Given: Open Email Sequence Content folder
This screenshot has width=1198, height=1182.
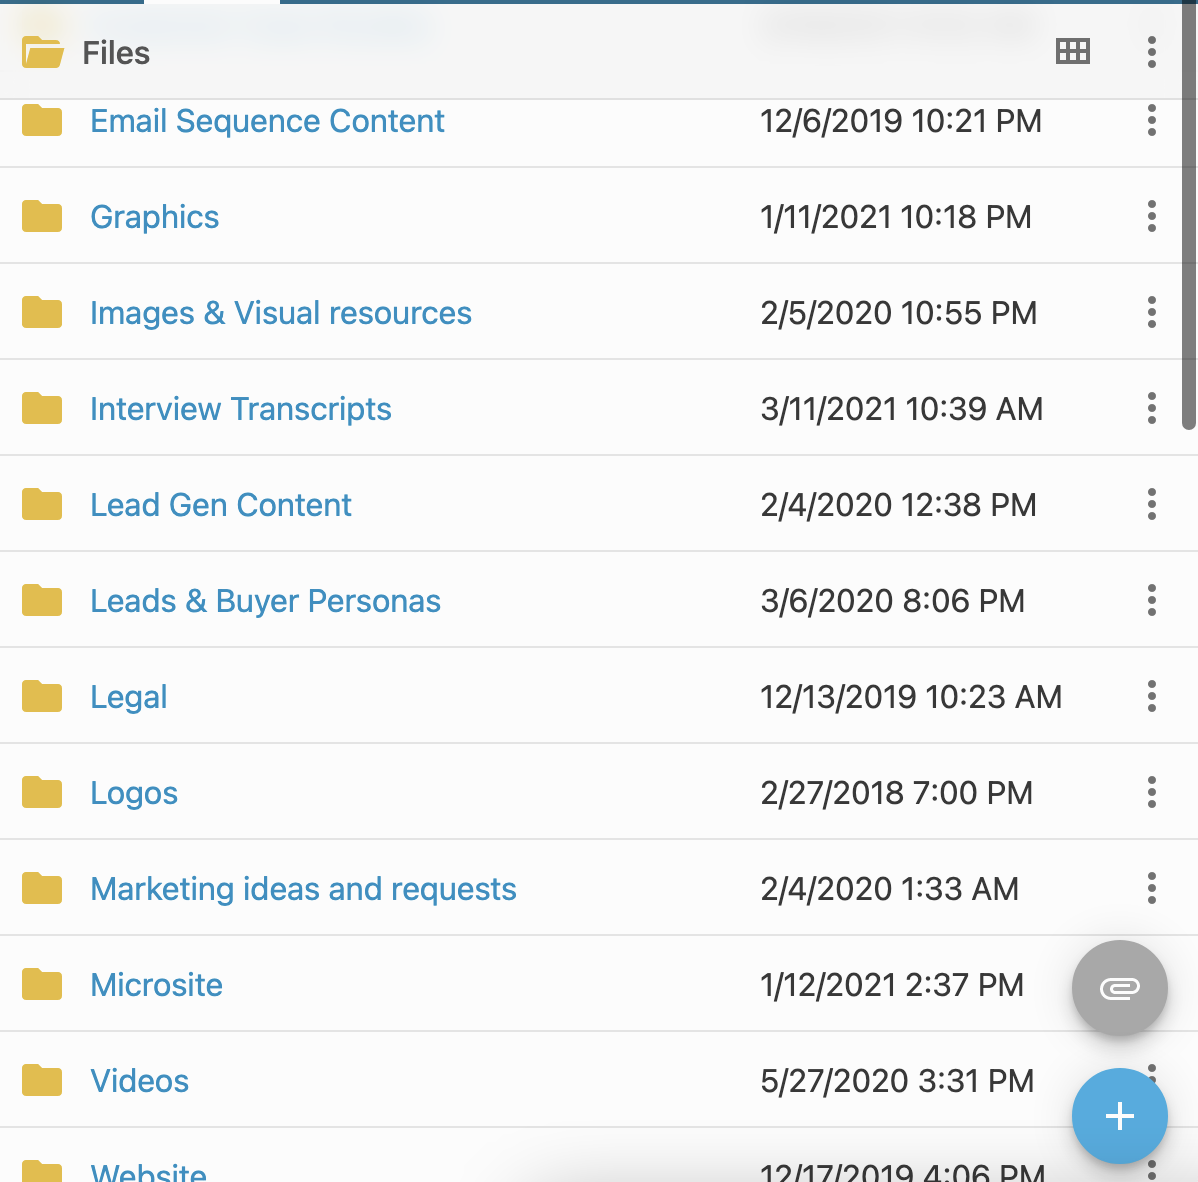Looking at the screenshot, I should coord(267,121).
